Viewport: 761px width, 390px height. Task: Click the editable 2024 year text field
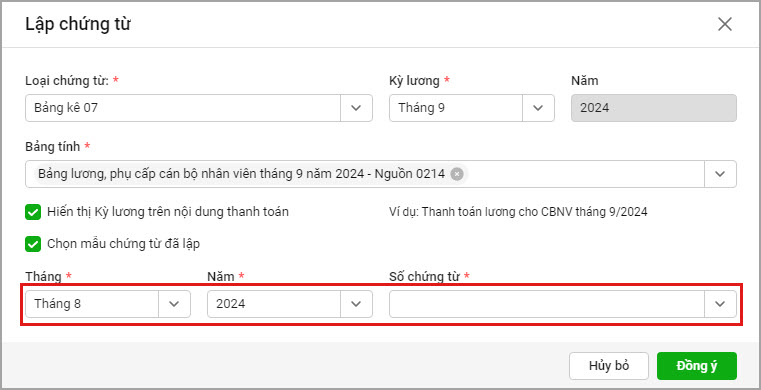point(274,304)
